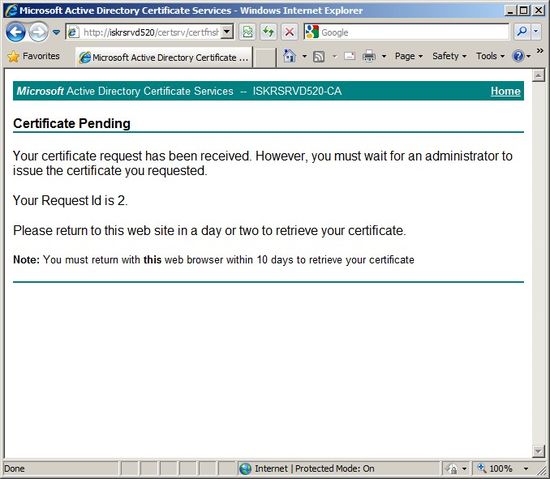The image size is (550, 479).
Task: Open the Page menu
Action: [x=409, y=56]
